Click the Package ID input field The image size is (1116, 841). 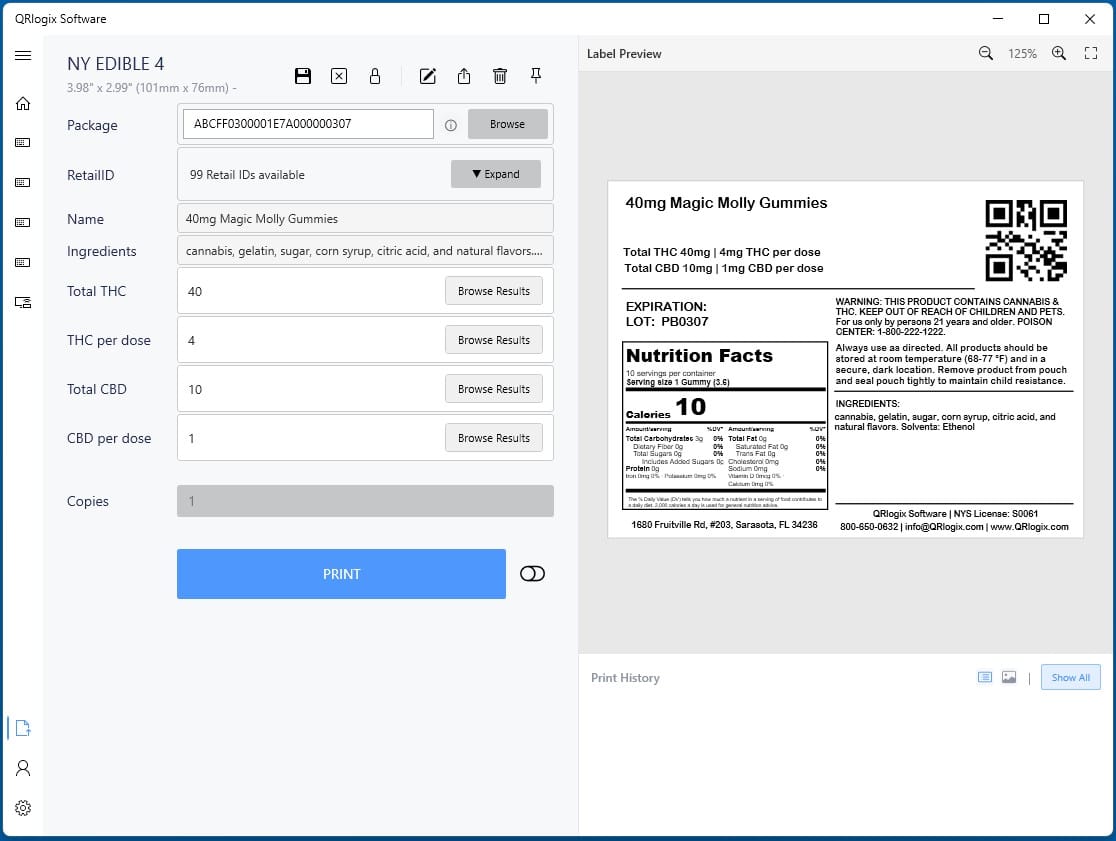[x=308, y=124]
